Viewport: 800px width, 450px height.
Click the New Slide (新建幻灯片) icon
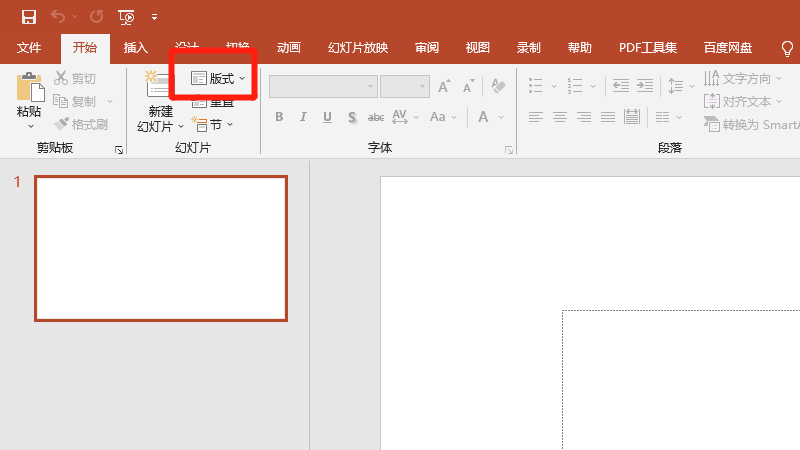[159, 91]
